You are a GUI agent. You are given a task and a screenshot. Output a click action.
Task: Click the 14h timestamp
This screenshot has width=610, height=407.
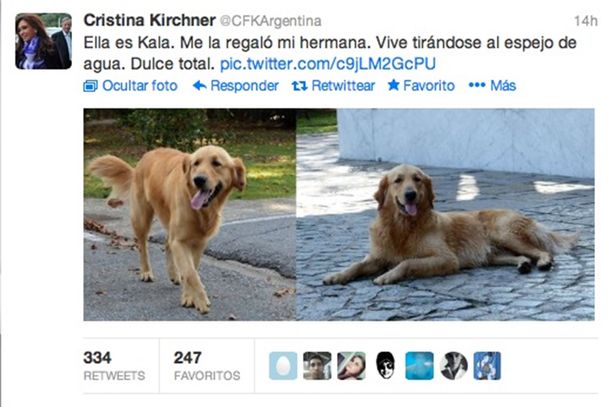click(585, 21)
